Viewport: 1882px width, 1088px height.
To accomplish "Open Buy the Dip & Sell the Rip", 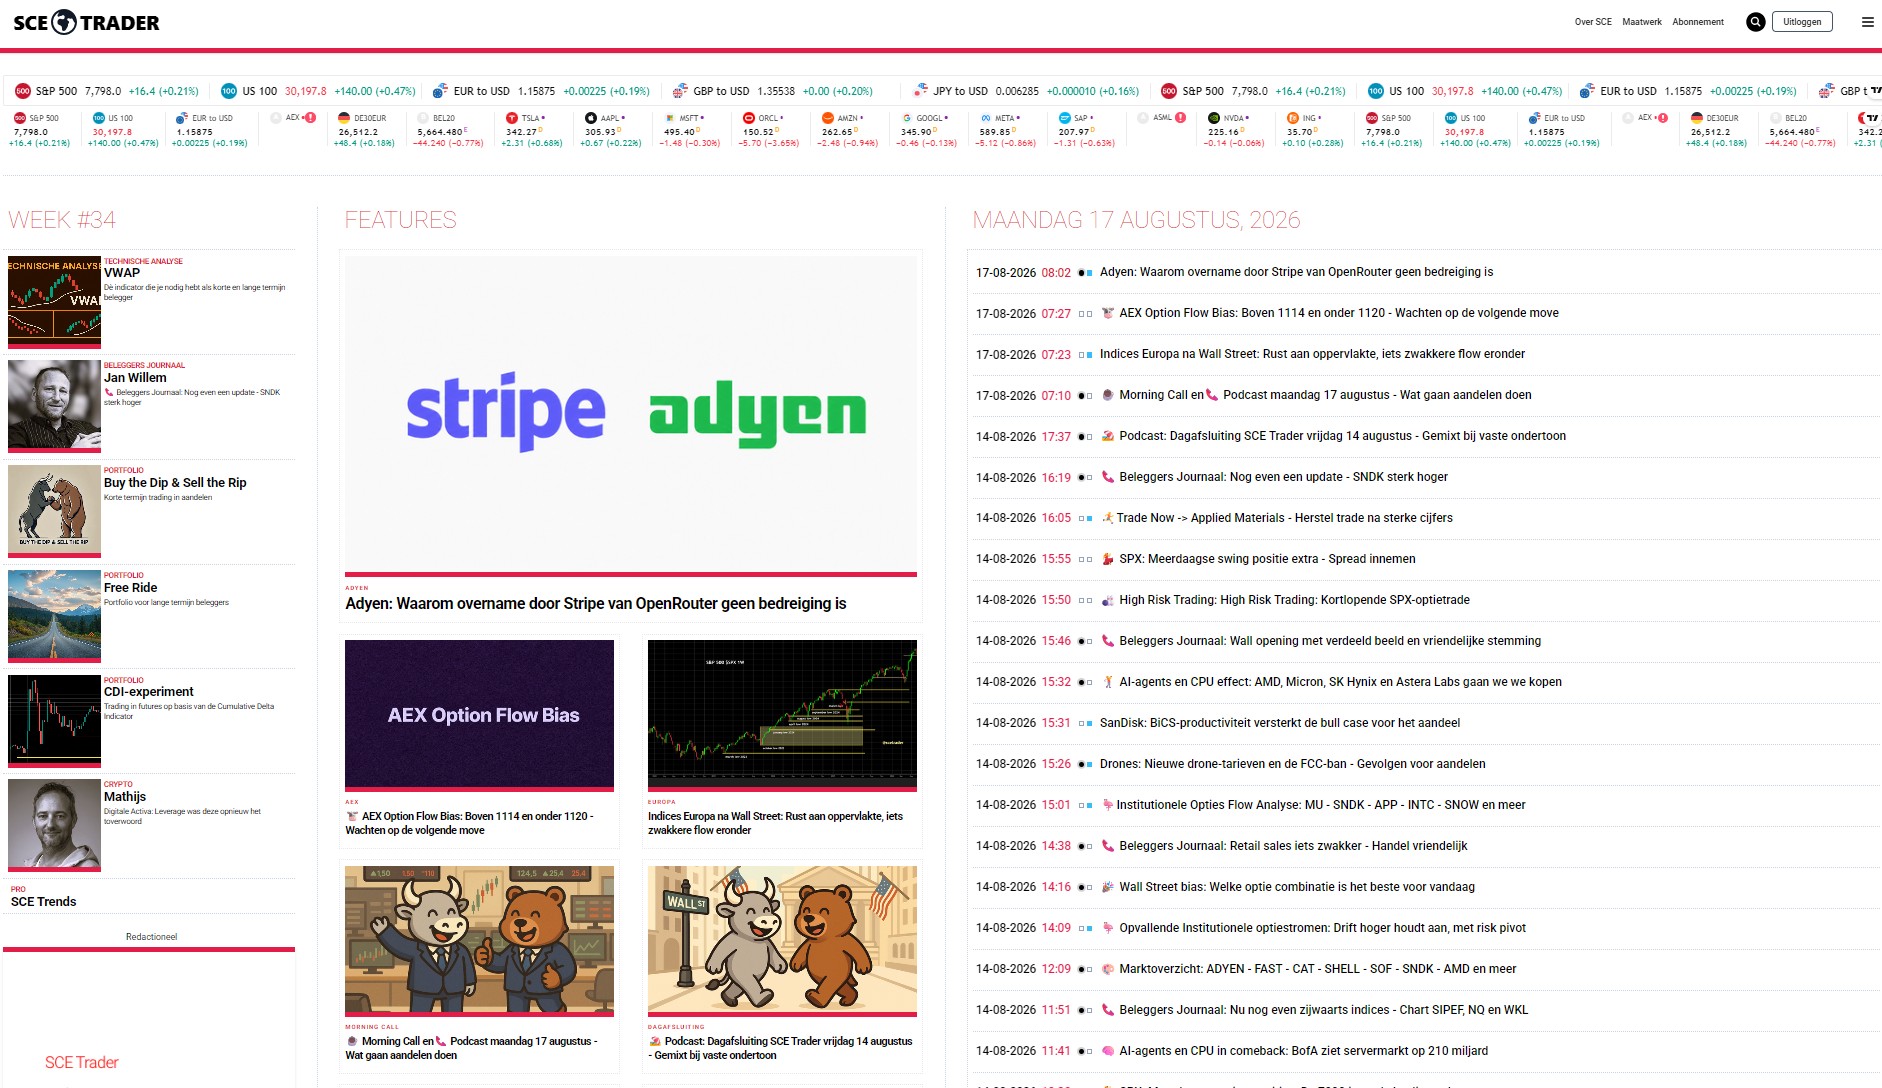I will tap(175, 483).
